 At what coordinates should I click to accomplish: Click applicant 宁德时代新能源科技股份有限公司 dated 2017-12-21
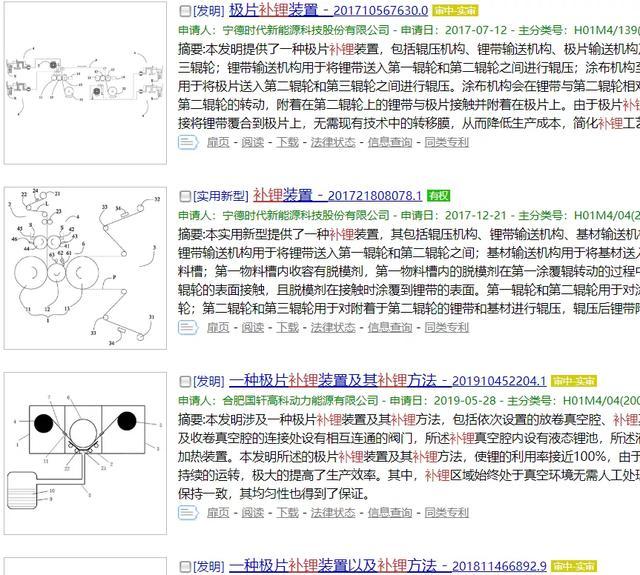click(x=306, y=215)
